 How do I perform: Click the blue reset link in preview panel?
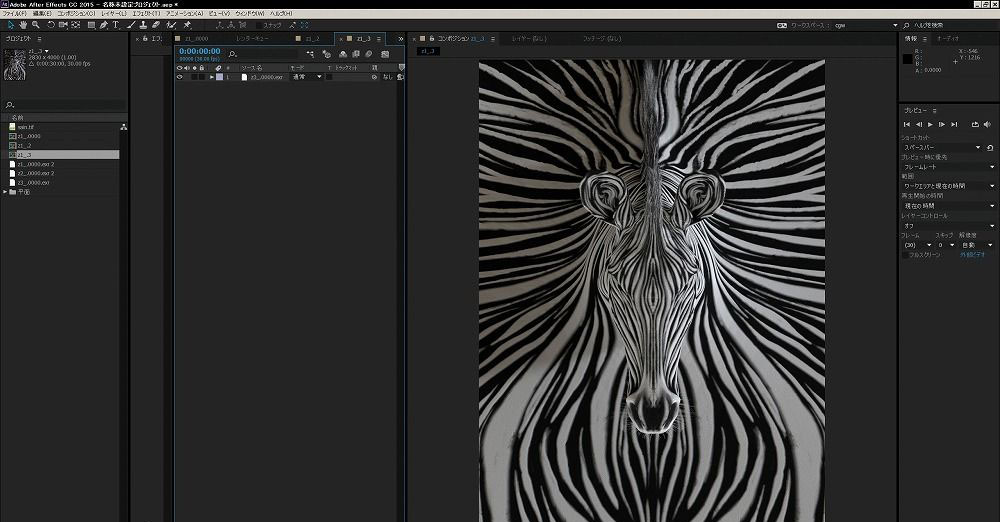pos(972,255)
